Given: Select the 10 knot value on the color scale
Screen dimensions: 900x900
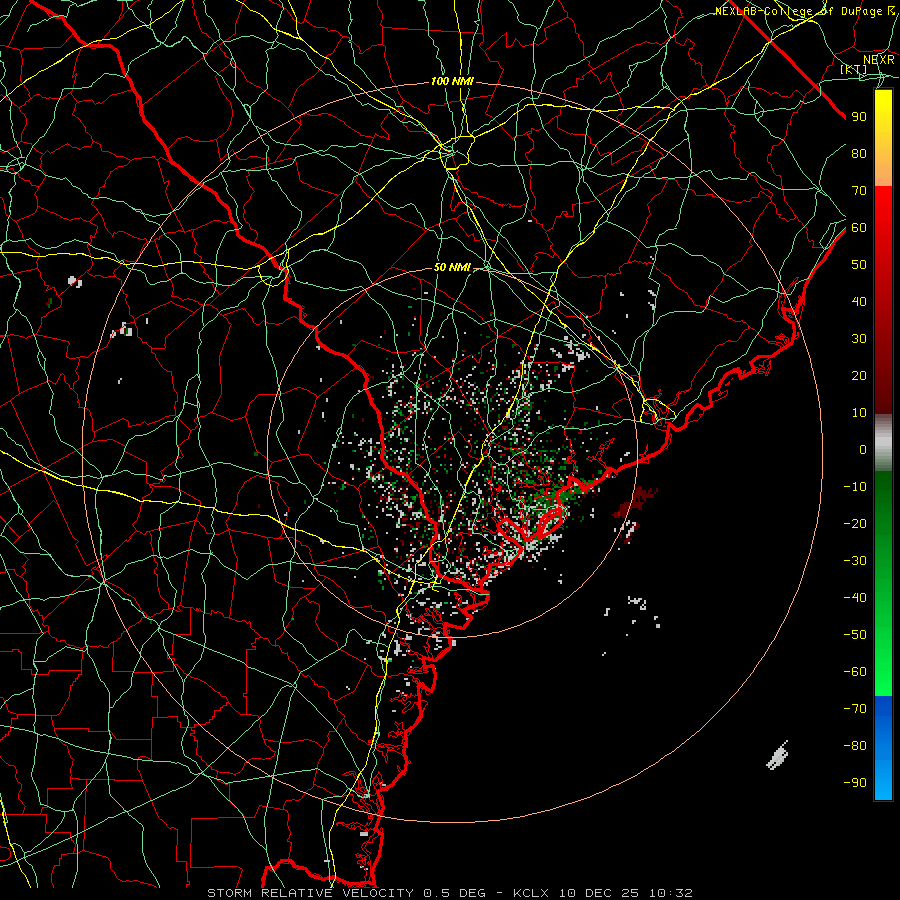Looking at the screenshot, I should [859, 413].
